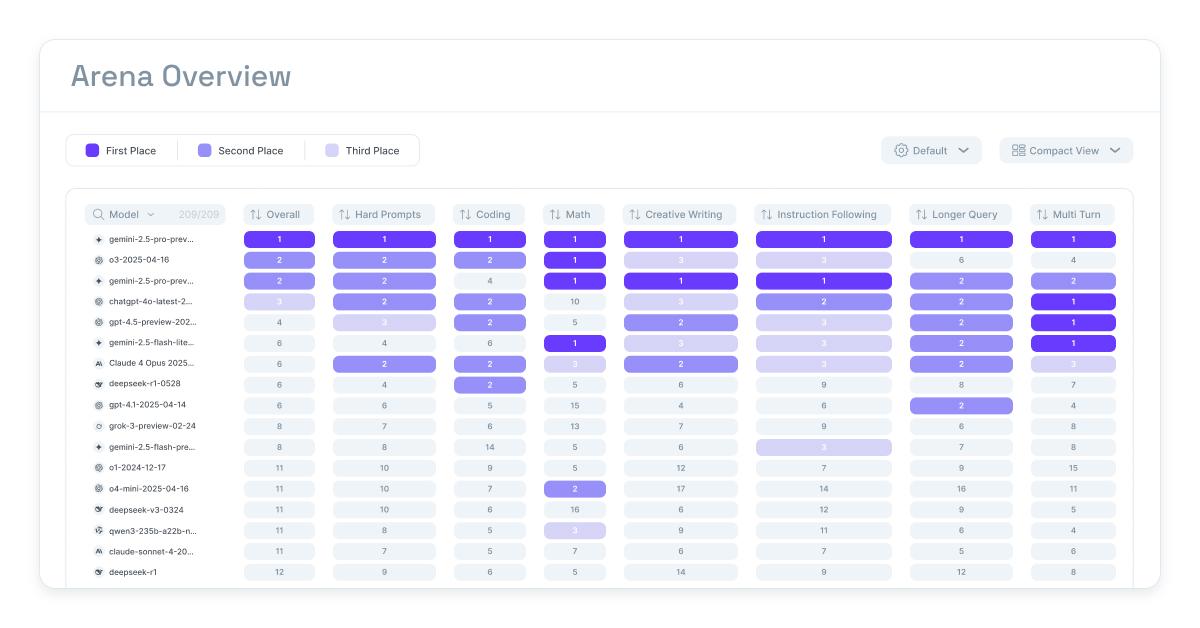This screenshot has width=1200, height=628.
Task: Click gpt-4.1 Longer Query rank 2 cell
Action: (x=961, y=405)
